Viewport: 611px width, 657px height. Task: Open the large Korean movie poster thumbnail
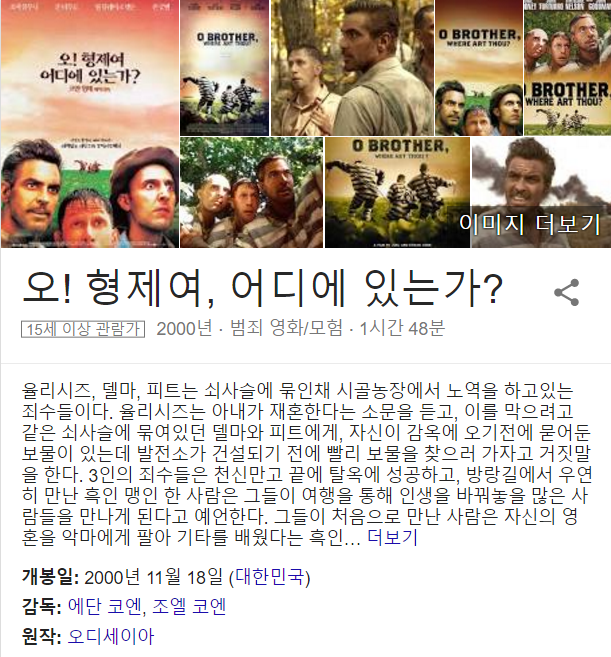pyautogui.click(x=90, y=124)
